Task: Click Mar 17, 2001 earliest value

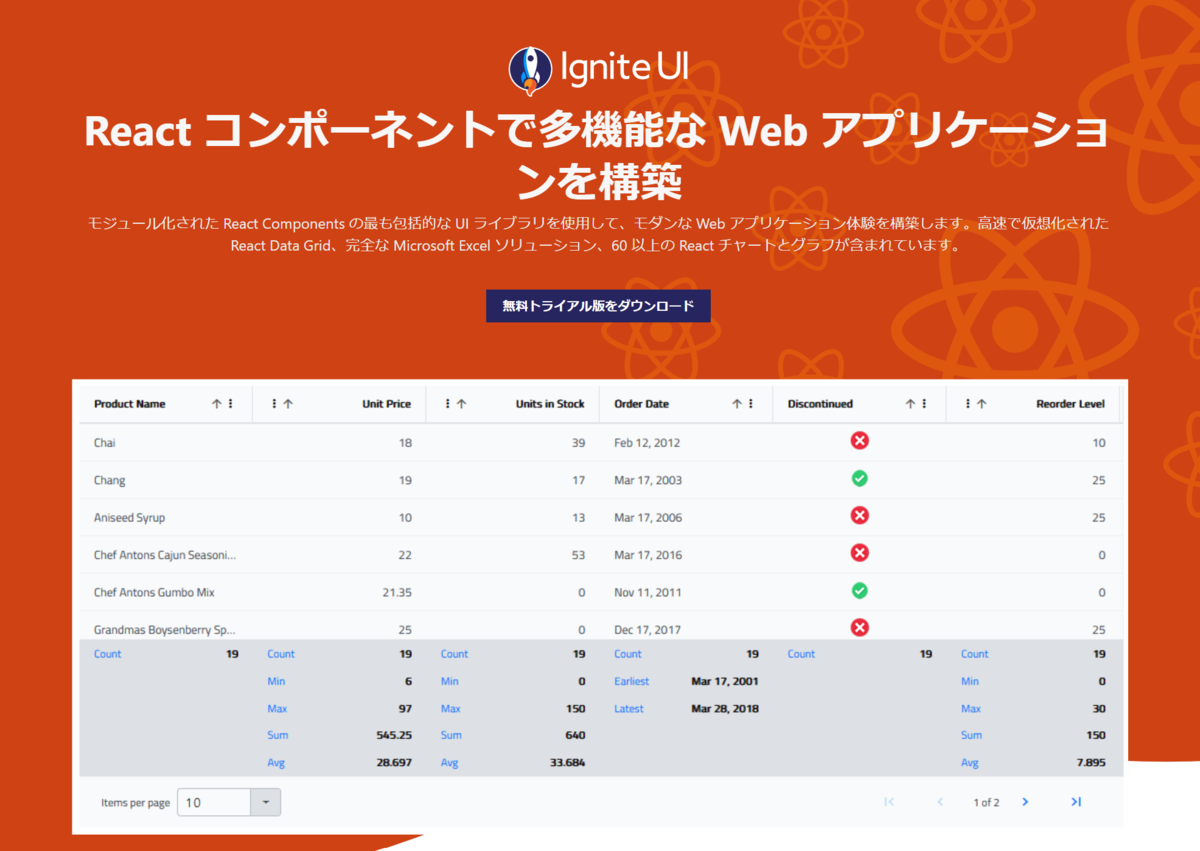Action: point(725,681)
